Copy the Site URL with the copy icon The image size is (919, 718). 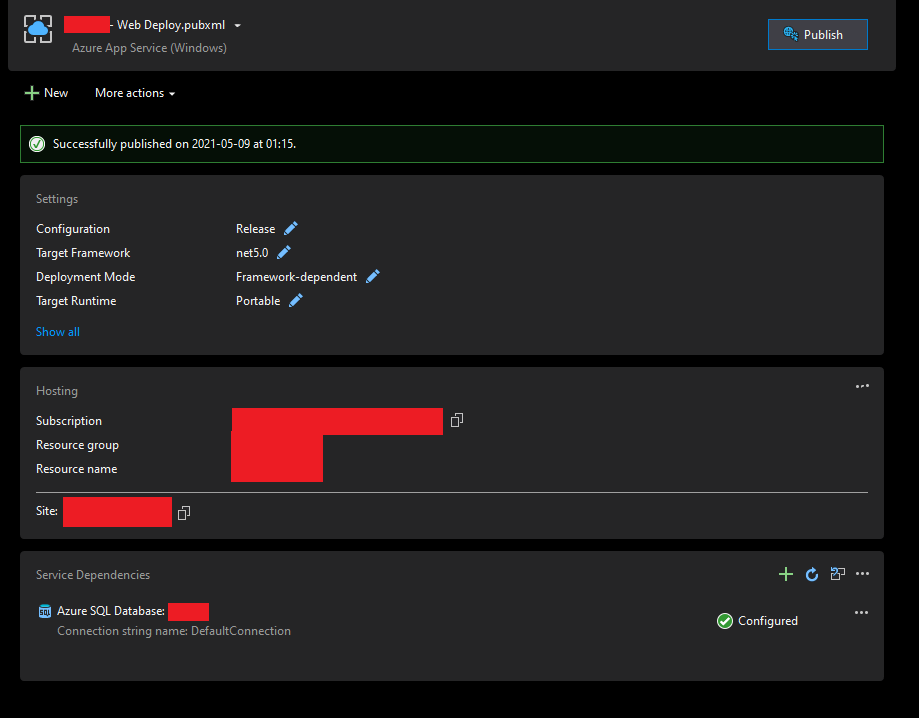[x=183, y=512]
